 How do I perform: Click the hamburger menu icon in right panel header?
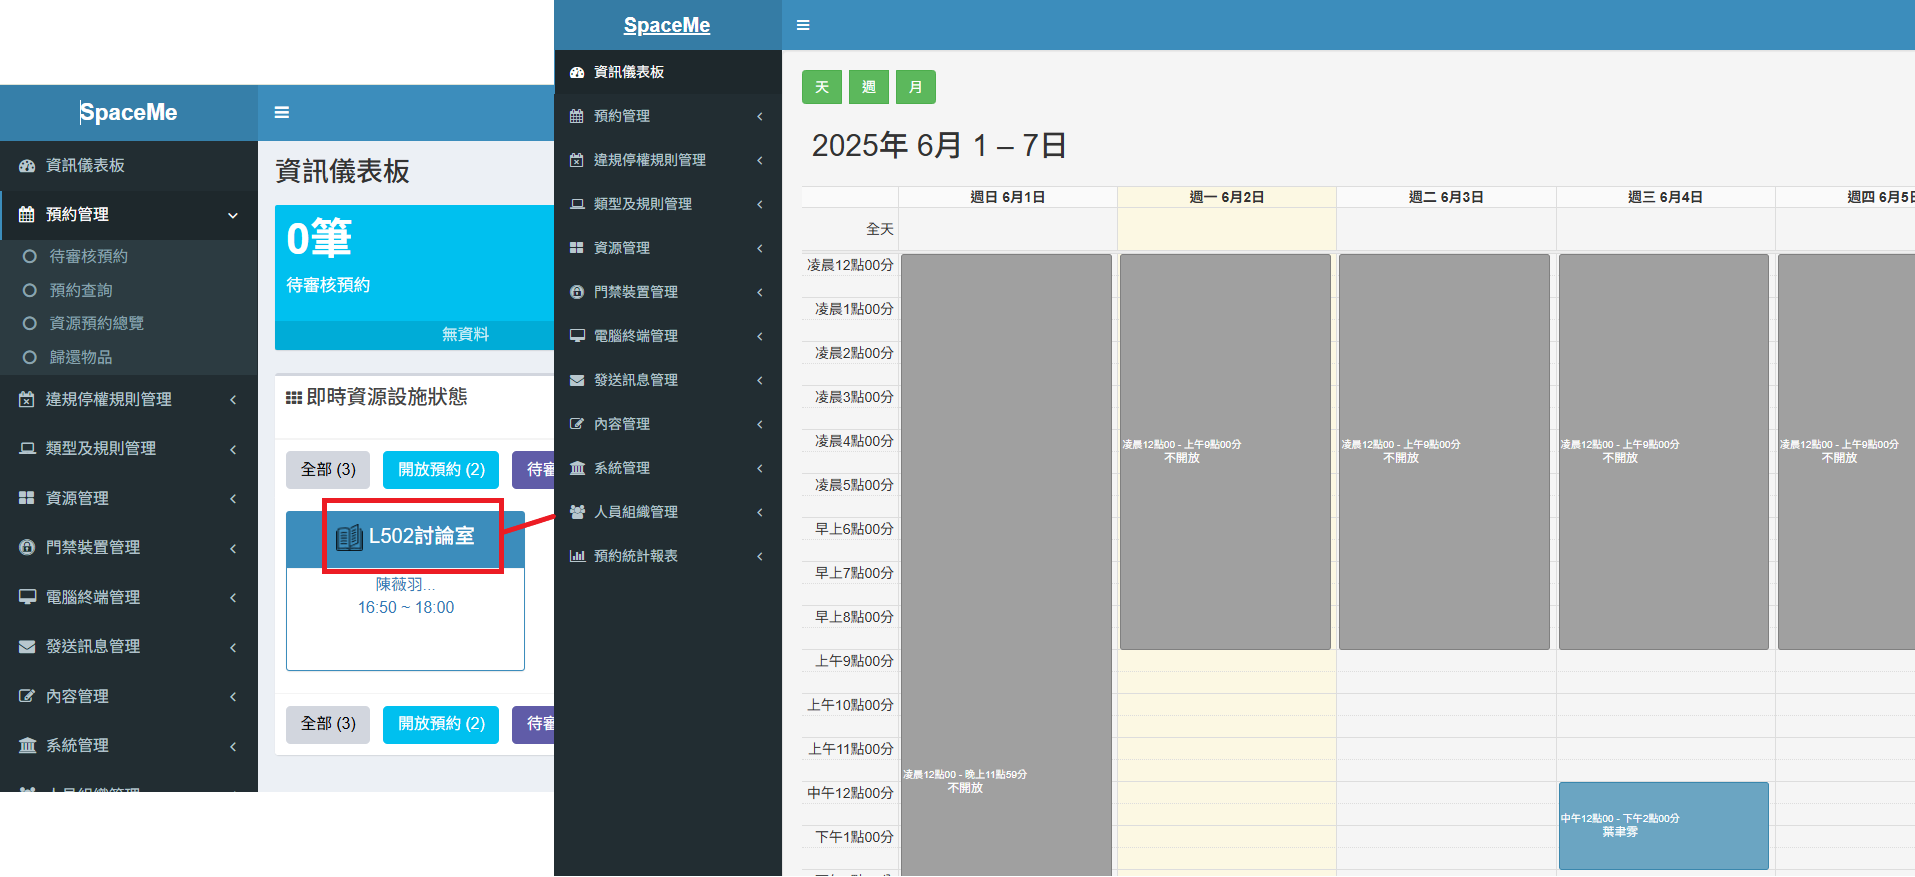pyautogui.click(x=803, y=25)
